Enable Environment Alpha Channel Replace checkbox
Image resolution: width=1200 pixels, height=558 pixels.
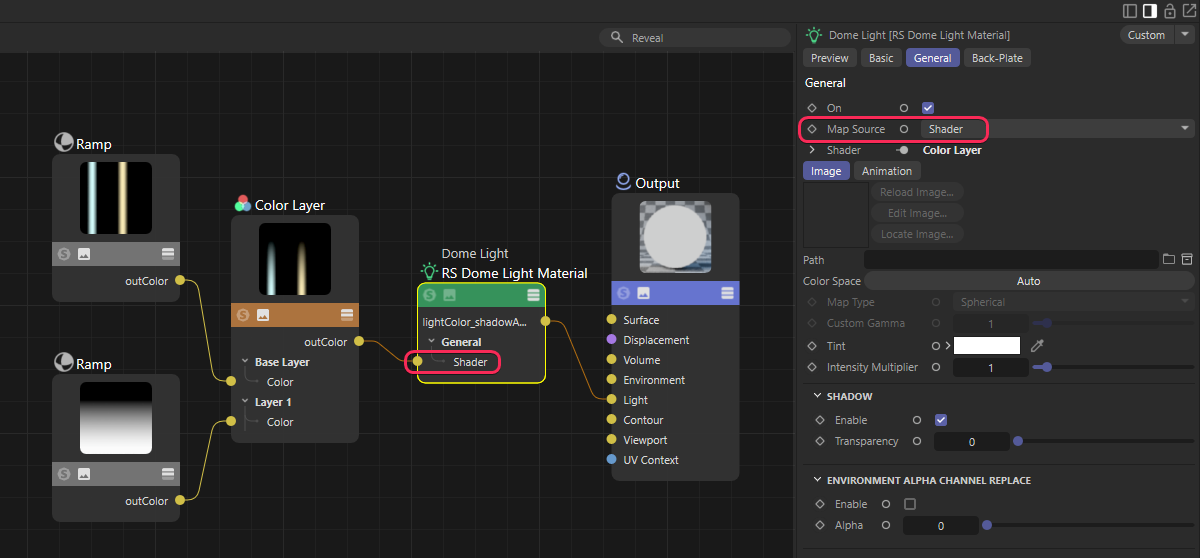tap(910, 504)
